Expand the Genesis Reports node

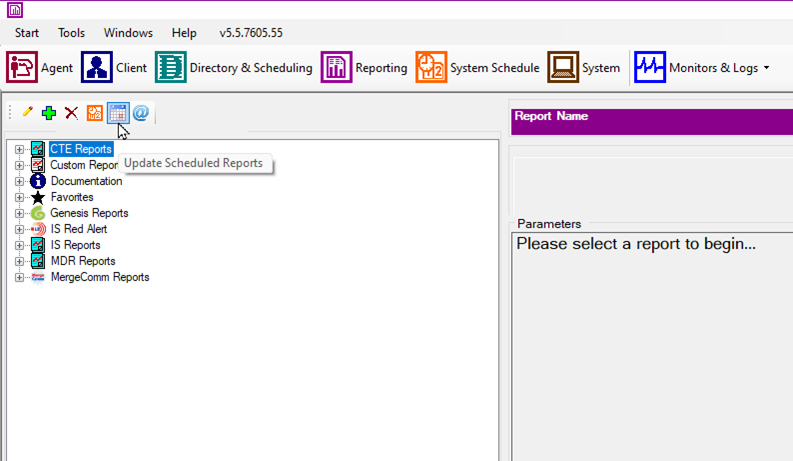coord(19,213)
